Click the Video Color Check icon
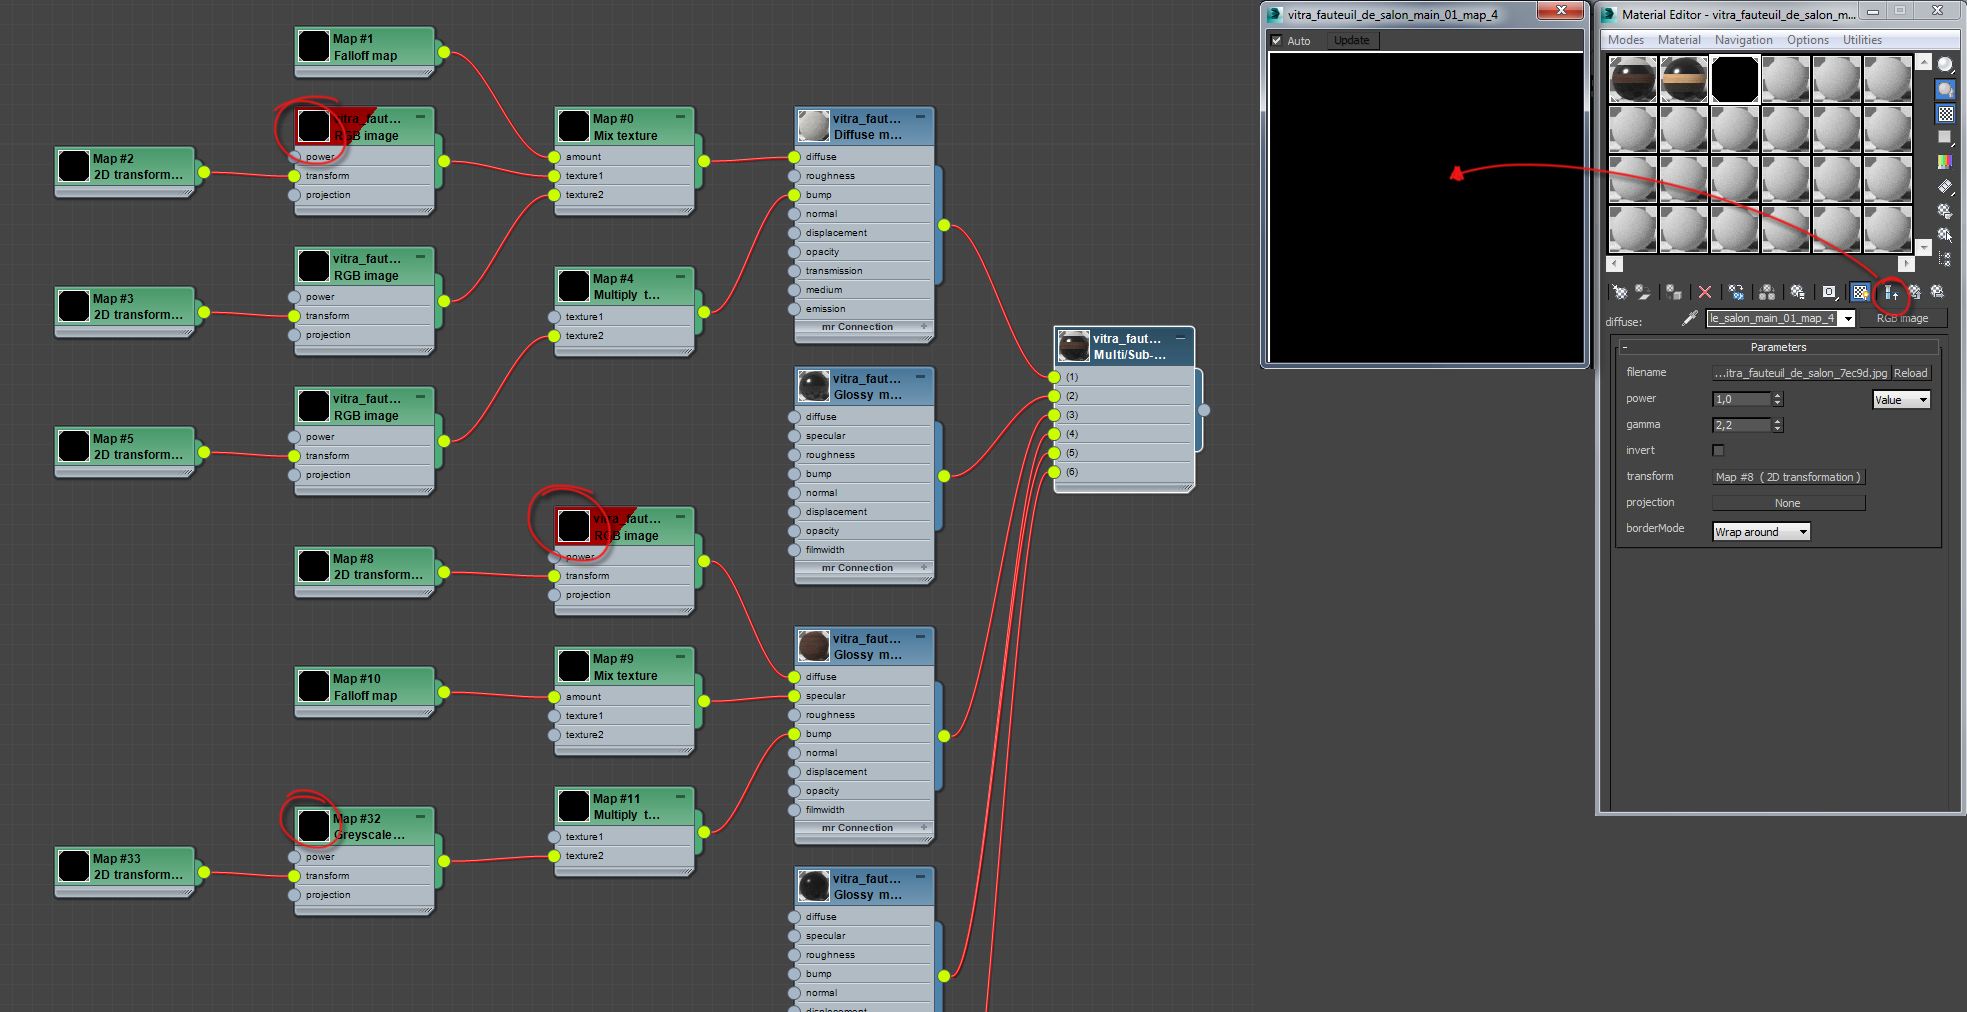 tap(1945, 161)
